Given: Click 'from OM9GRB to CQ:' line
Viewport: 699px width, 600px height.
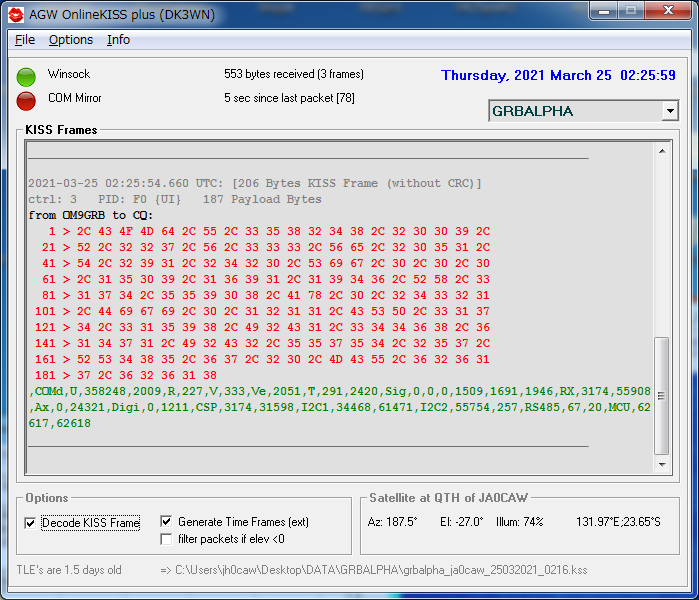Looking at the screenshot, I should point(90,215).
